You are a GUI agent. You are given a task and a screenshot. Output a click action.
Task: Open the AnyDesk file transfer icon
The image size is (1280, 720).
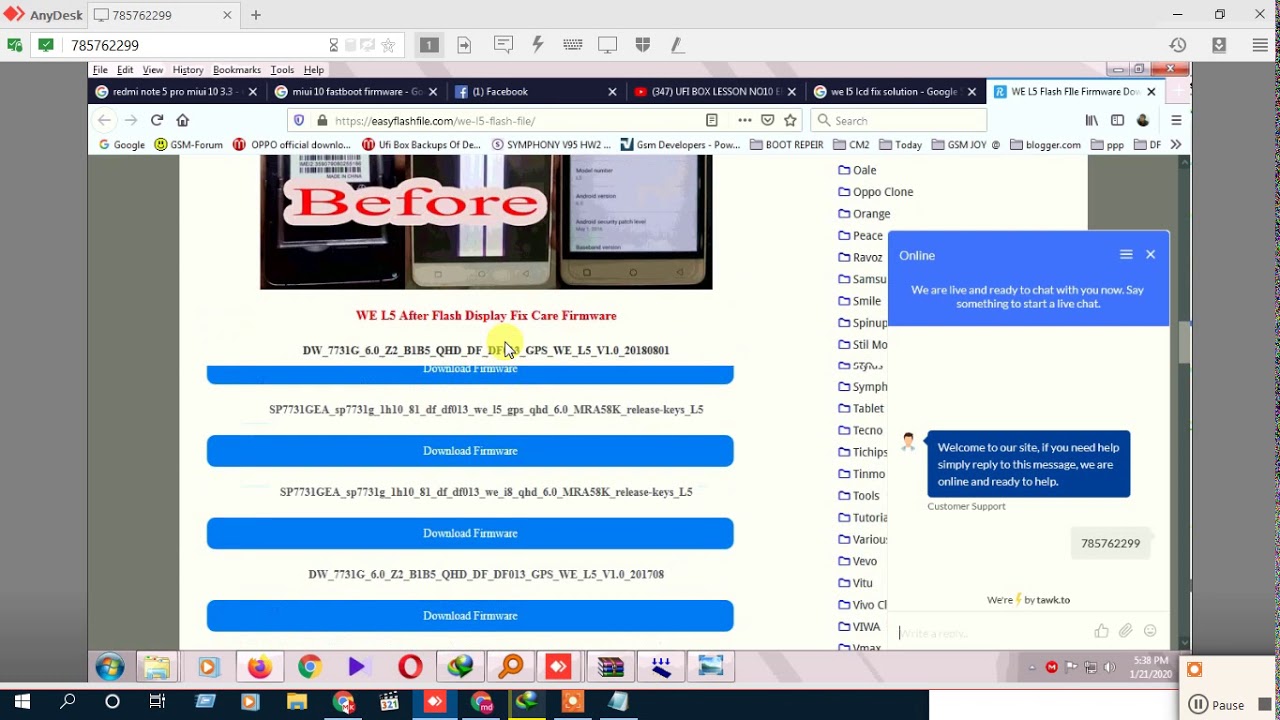[464, 45]
